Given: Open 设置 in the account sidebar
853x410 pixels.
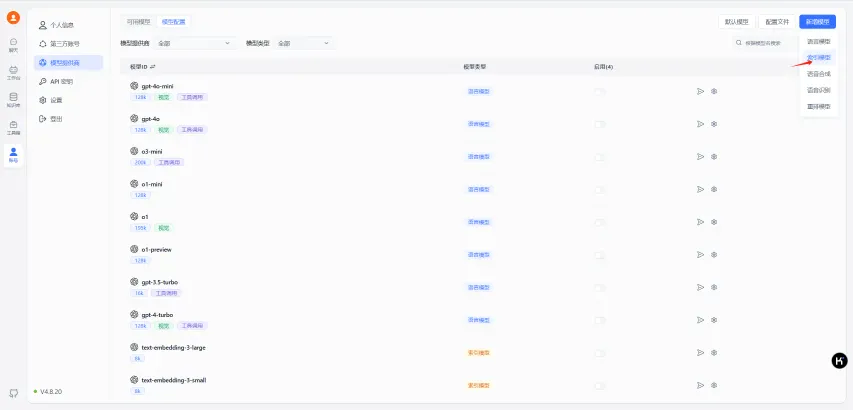Looking at the screenshot, I should 69,100.
